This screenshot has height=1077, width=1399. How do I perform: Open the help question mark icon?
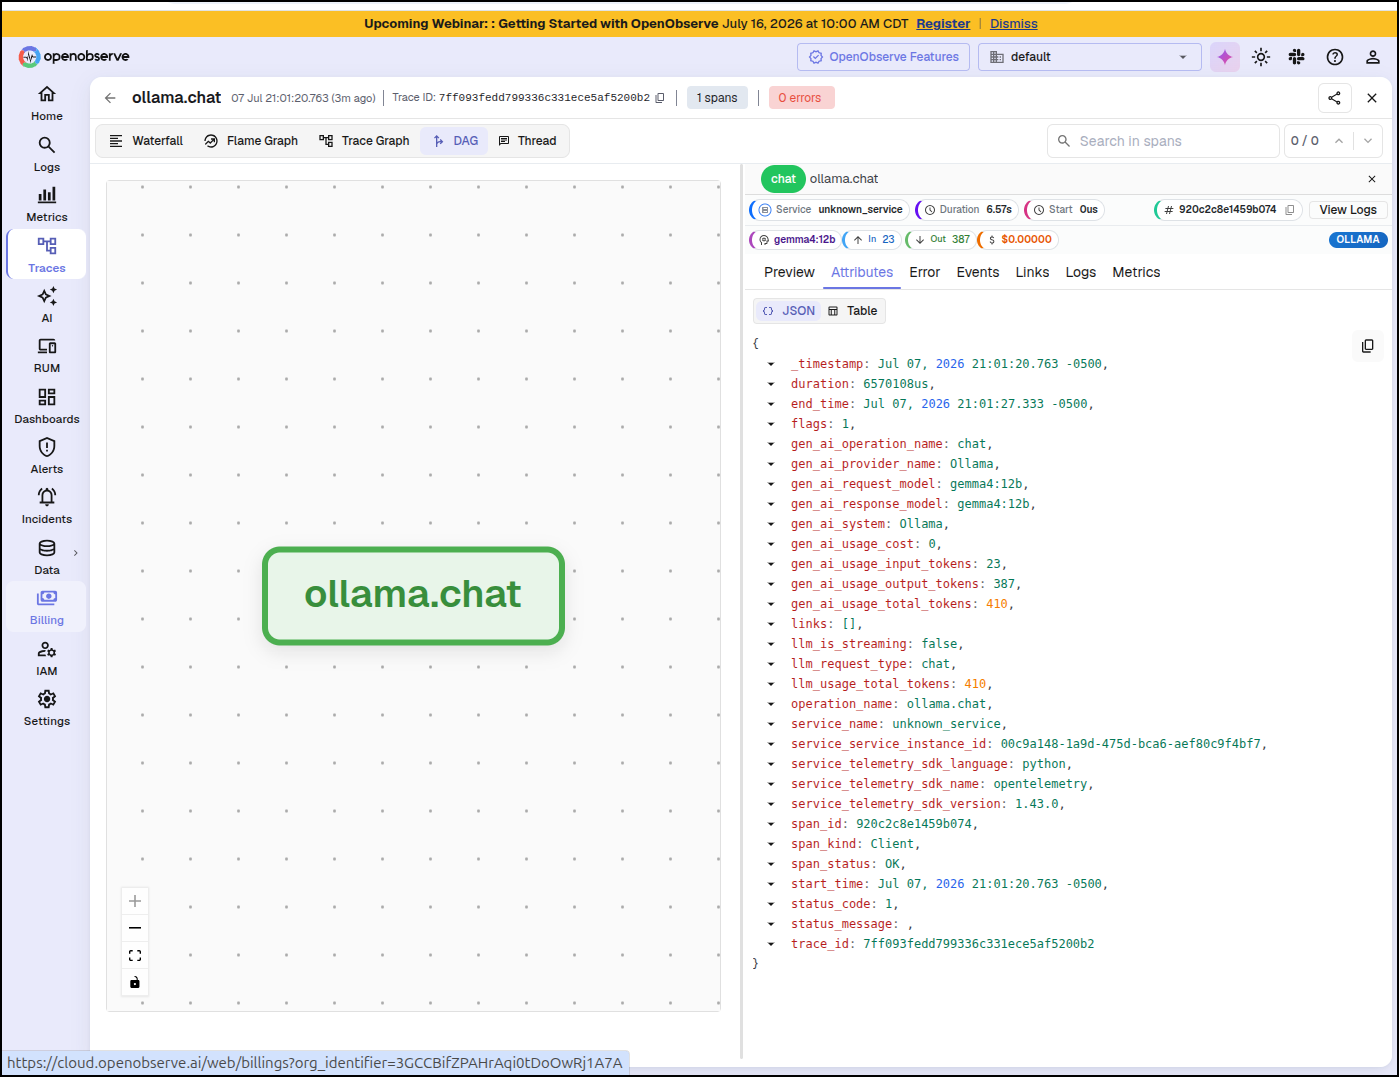click(1335, 57)
